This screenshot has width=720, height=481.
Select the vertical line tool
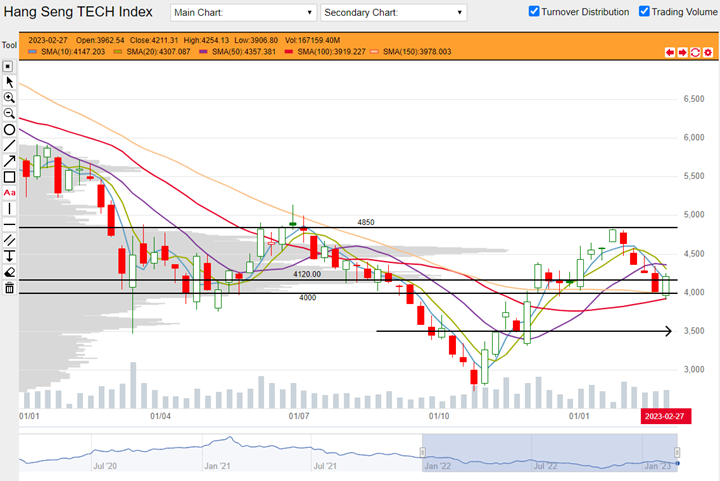9,209
